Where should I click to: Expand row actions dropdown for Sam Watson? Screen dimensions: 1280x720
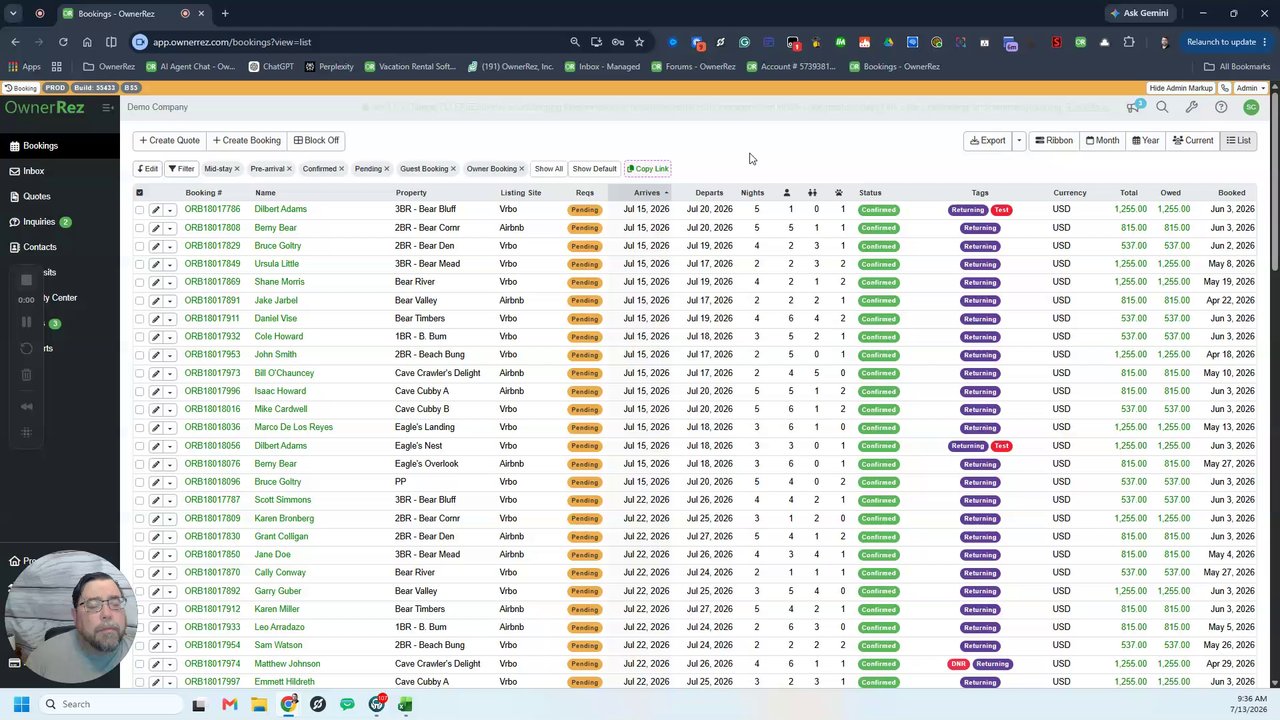170,646
